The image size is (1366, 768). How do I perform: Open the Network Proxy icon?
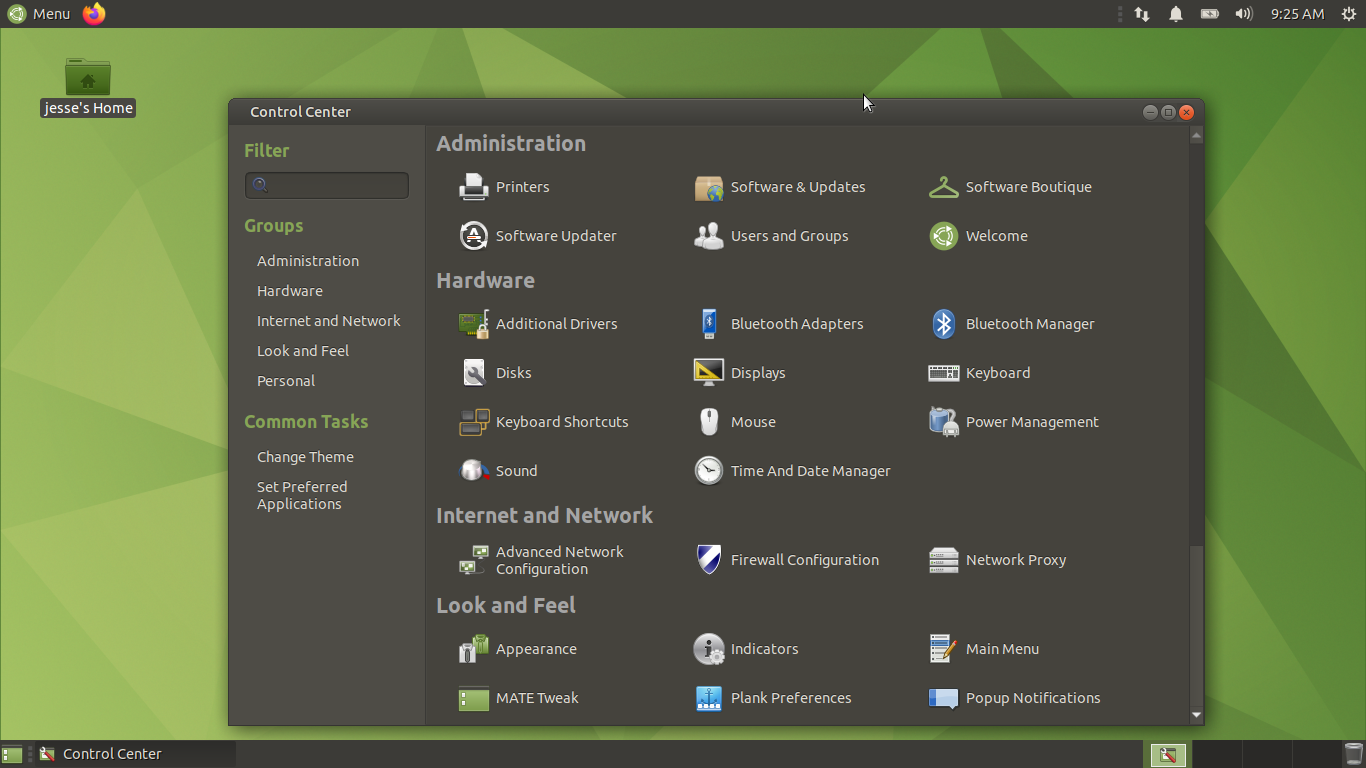point(944,560)
